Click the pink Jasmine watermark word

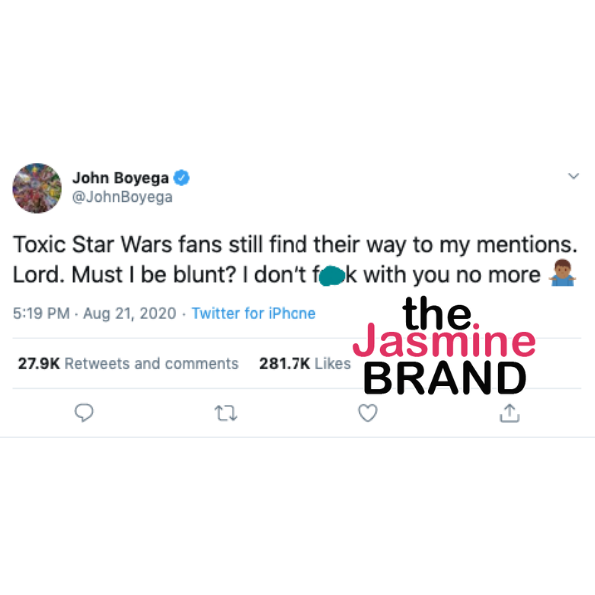444,340
